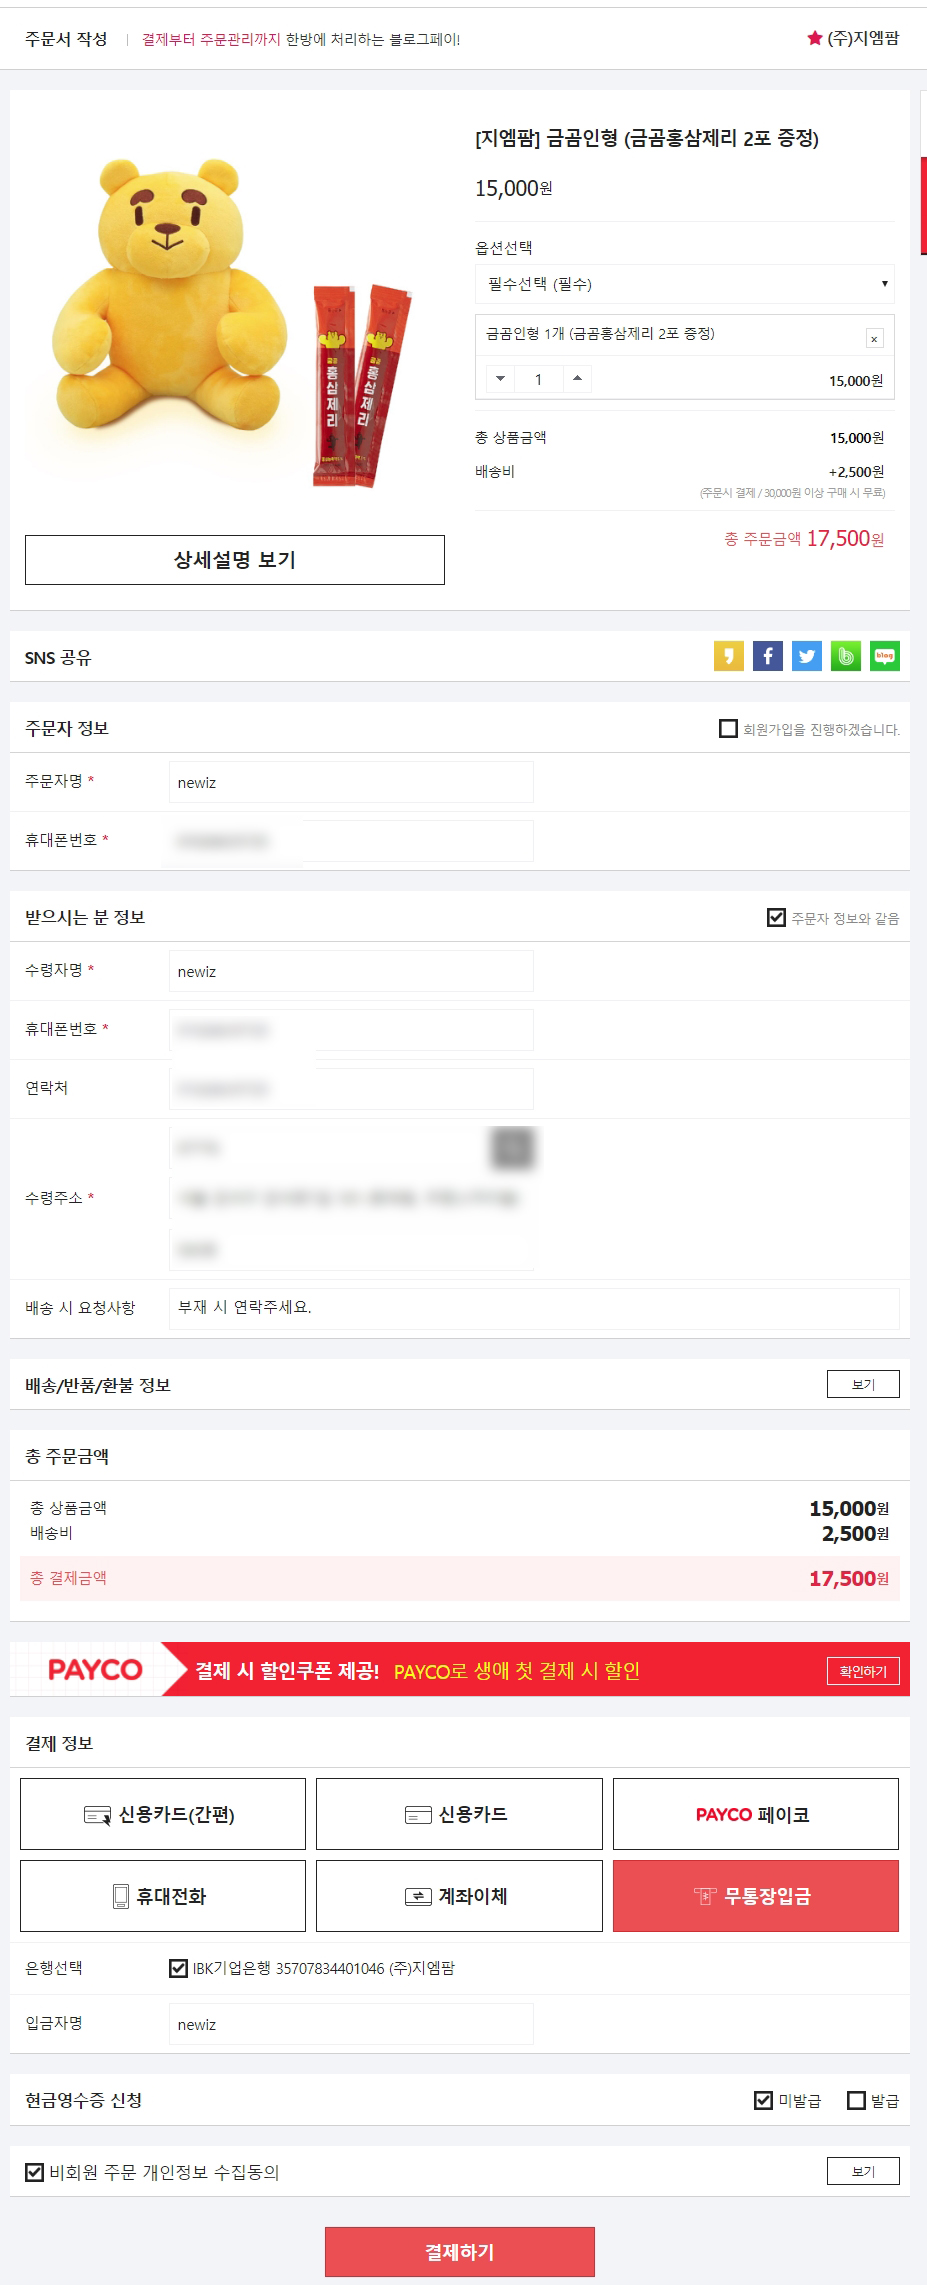Share the product on Twitter
Image resolution: width=927 pixels, height=2285 pixels.
tap(806, 656)
